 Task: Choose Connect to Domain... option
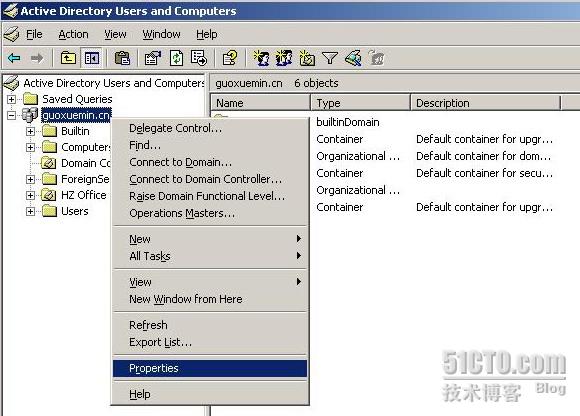pyautogui.click(x=210, y=162)
